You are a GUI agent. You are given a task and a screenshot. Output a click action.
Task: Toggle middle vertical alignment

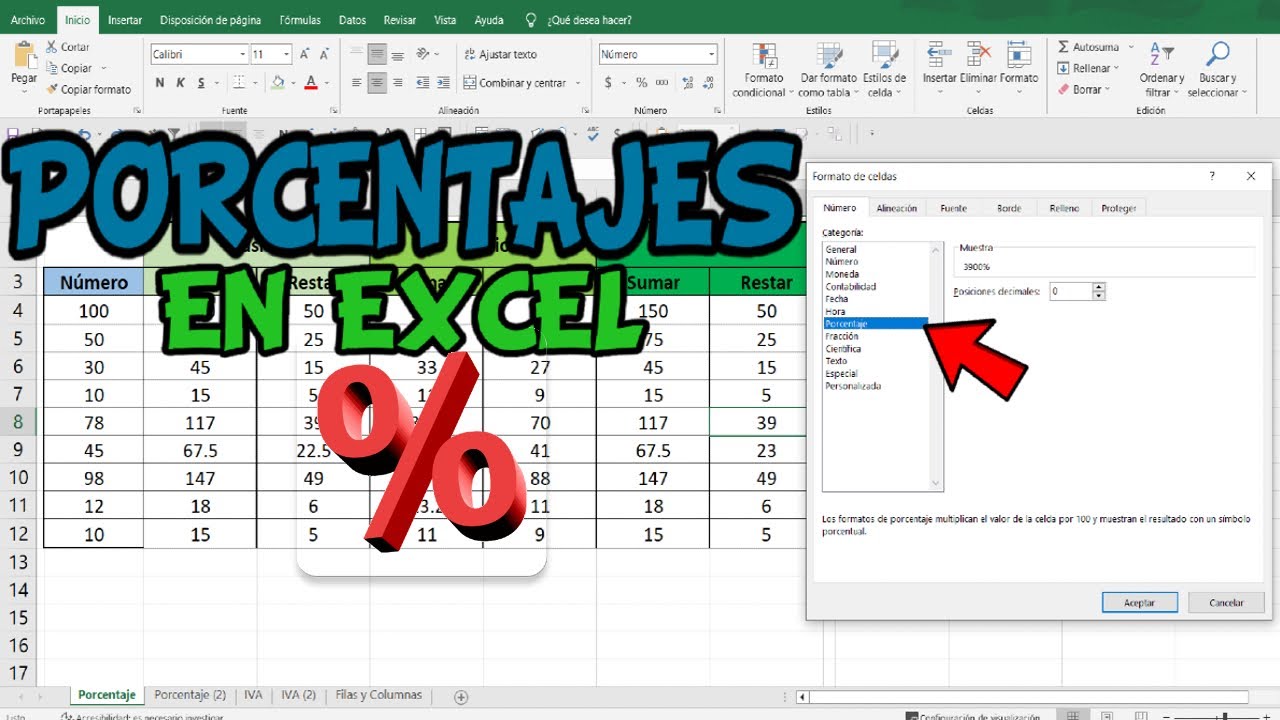tap(377, 54)
